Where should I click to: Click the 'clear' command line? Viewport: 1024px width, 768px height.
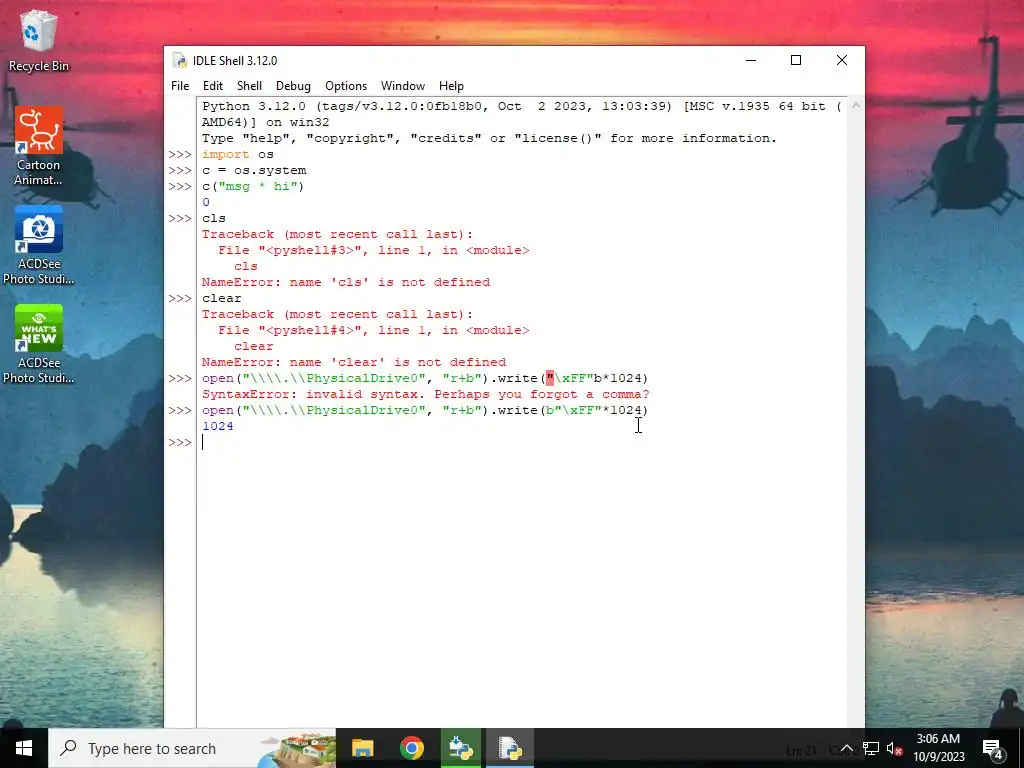click(221, 298)
